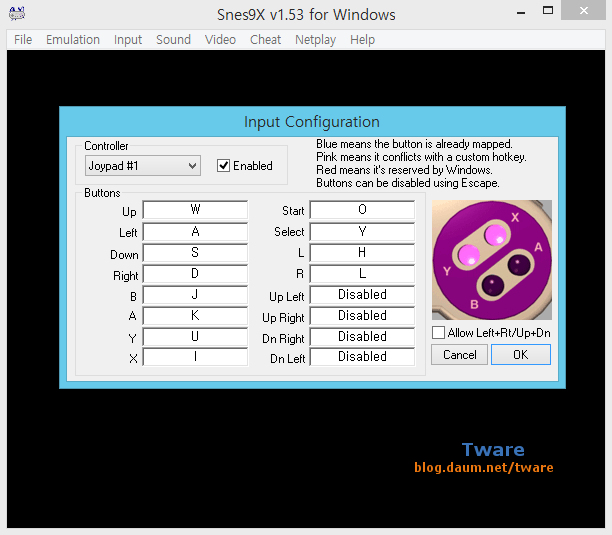Open the Help menu

tap(362, 39)
